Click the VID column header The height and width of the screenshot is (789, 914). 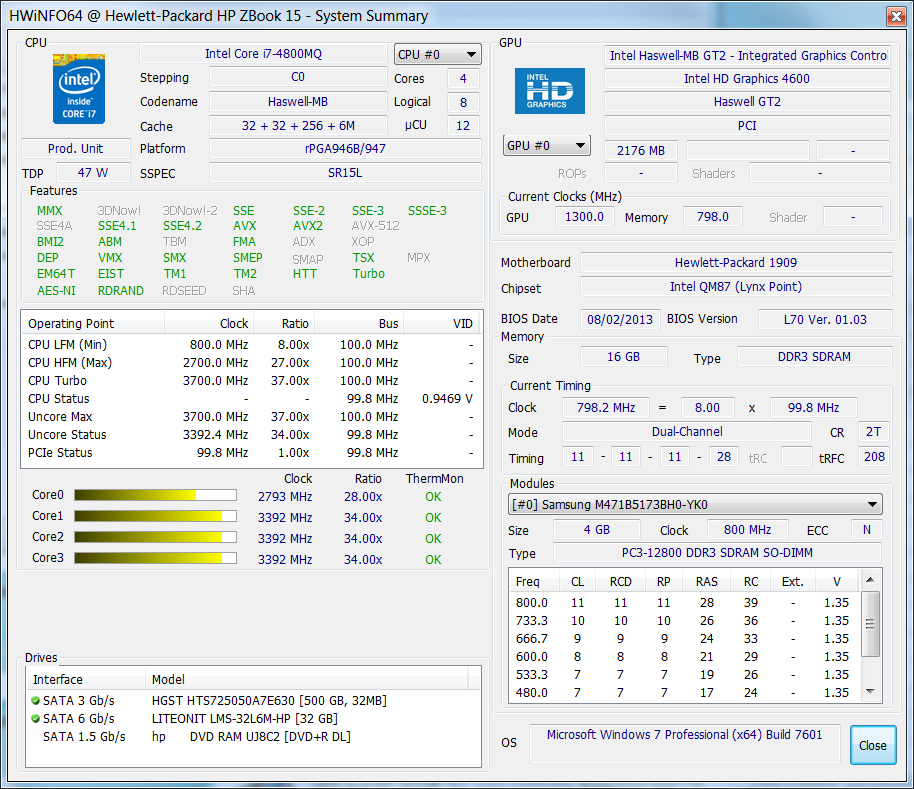tap(442, 323)
